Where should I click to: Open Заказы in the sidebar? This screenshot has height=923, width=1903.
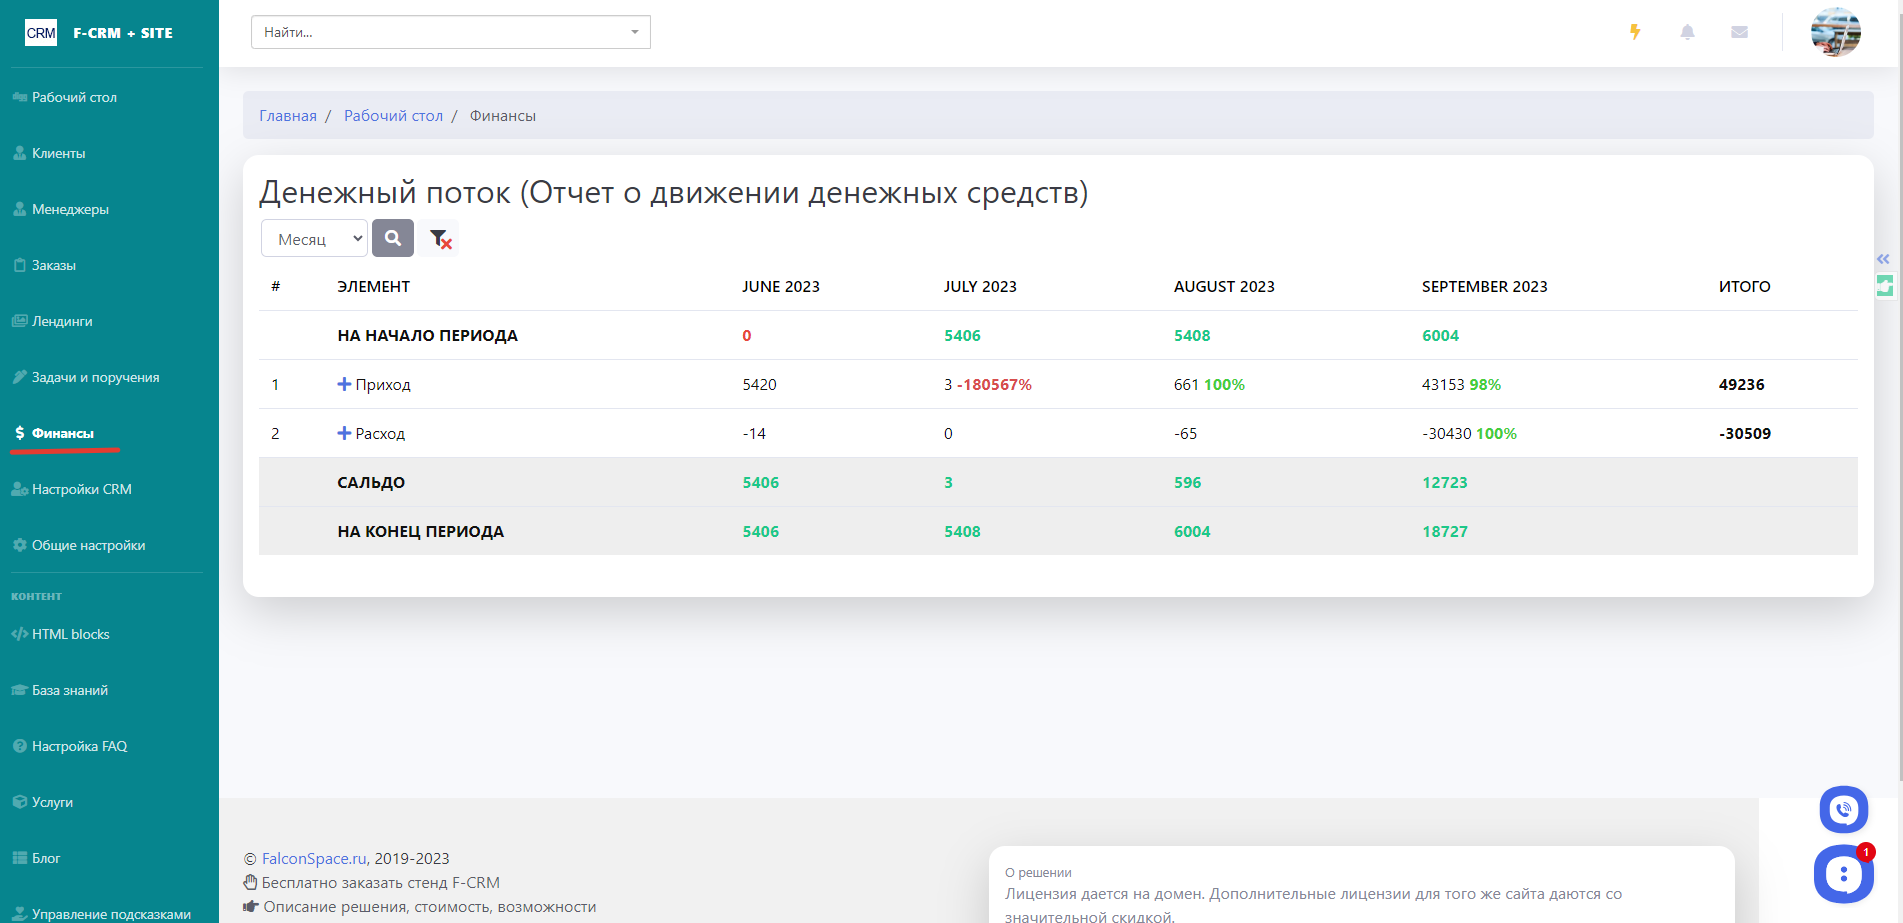54,265
